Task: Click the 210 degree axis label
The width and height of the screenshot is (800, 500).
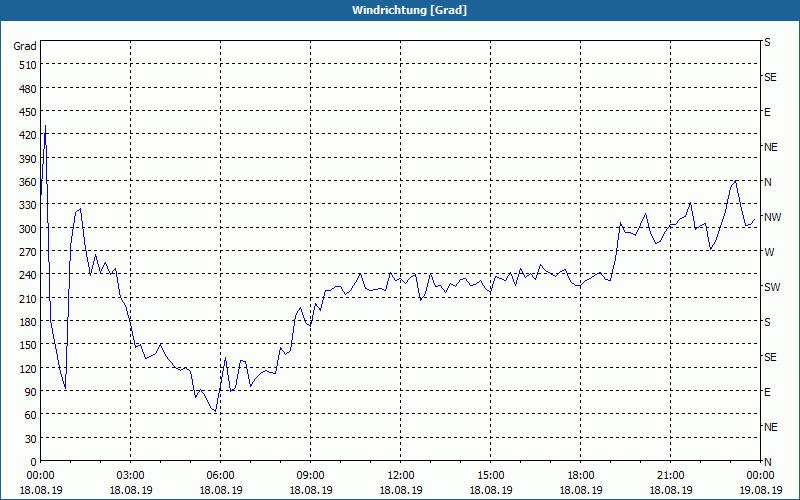Action: coord(28,298)
